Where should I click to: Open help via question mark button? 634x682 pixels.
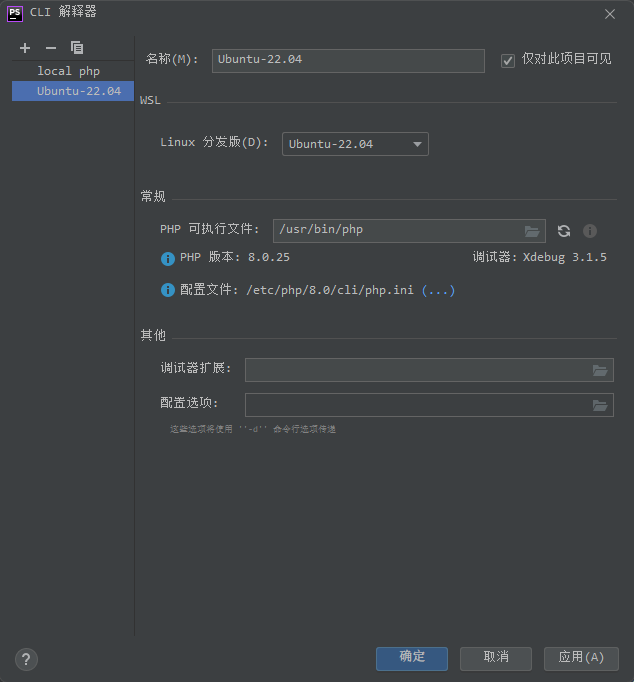coord(26,659)
